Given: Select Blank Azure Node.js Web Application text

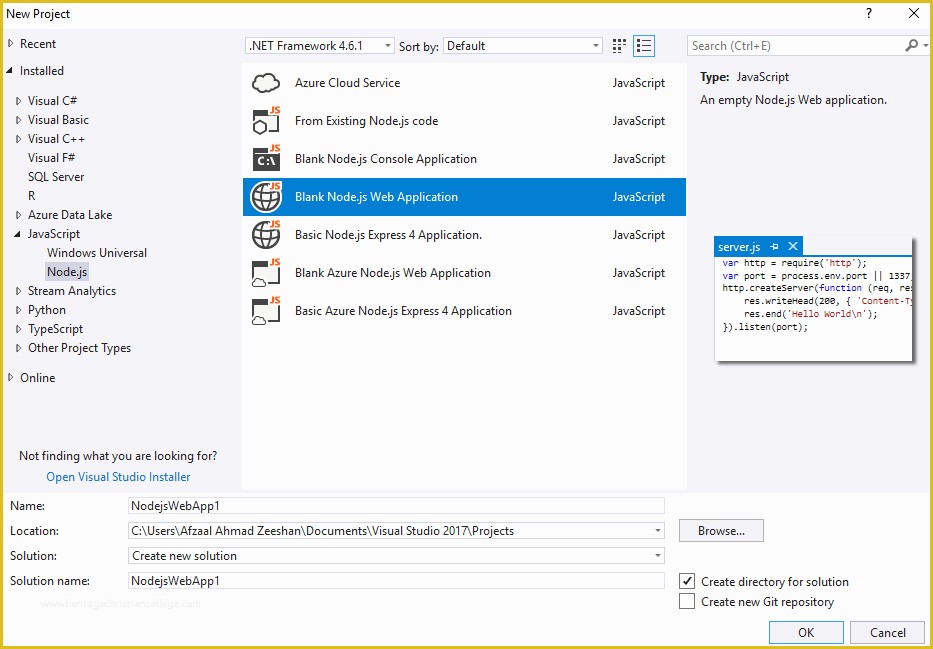Looking at the screenshot, I should [x=393, y=273].
